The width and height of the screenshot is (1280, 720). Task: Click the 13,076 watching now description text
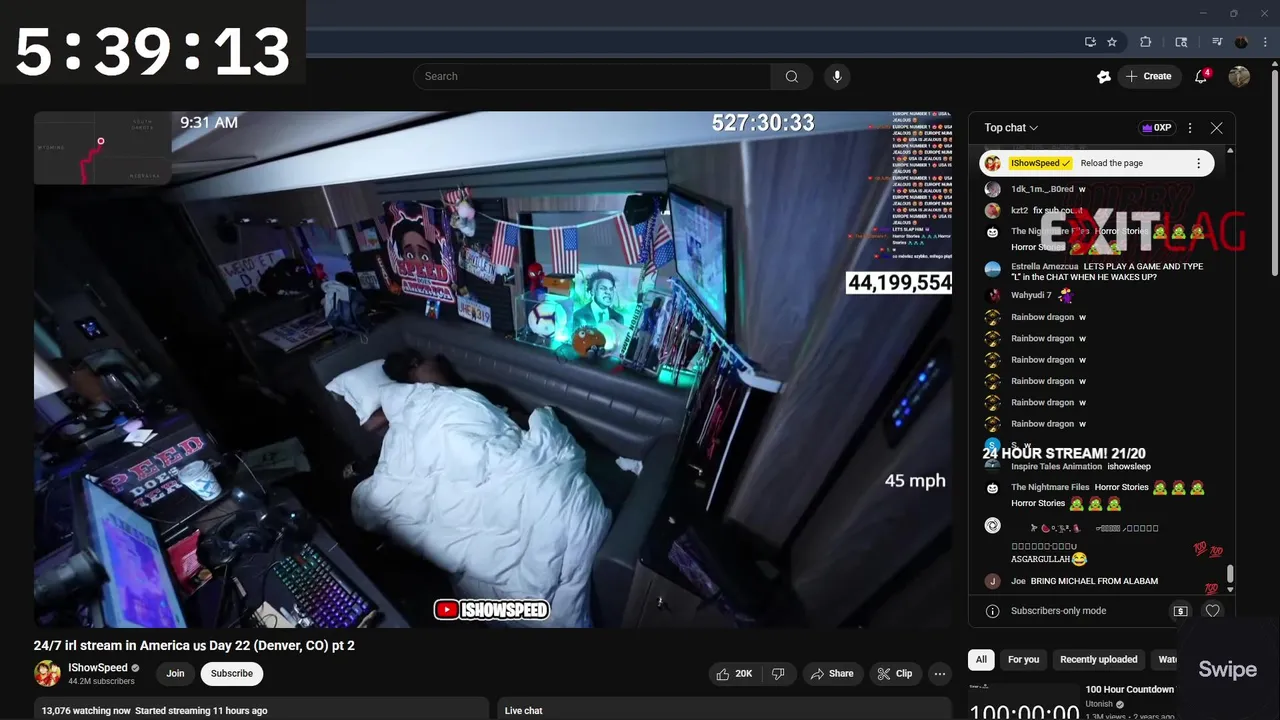86,711
